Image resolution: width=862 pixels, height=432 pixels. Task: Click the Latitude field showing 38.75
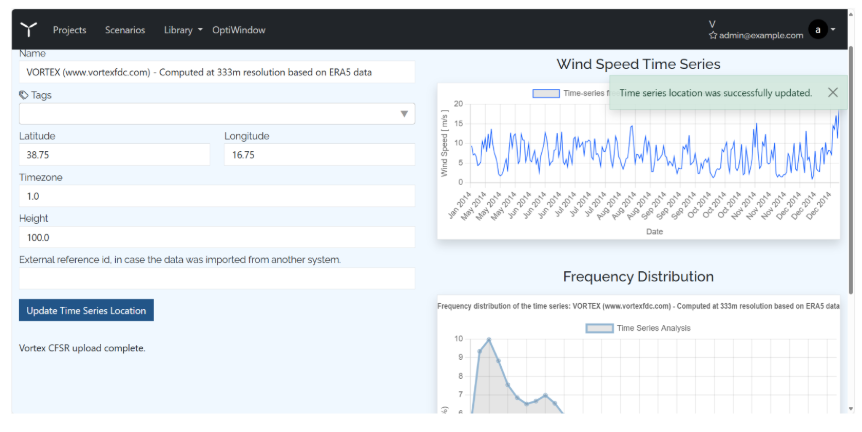114,155
